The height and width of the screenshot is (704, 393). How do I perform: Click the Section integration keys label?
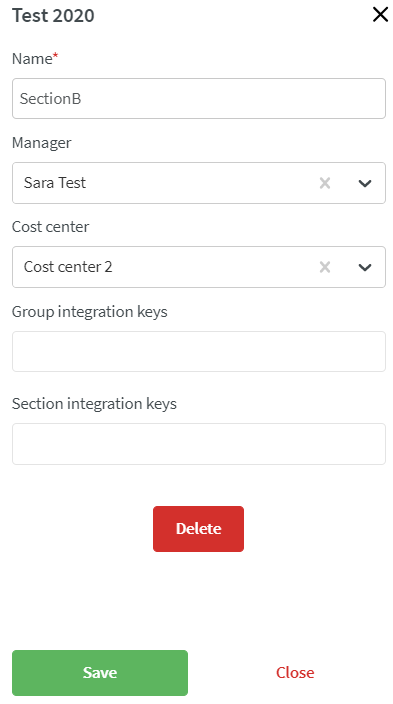[94, 404]
